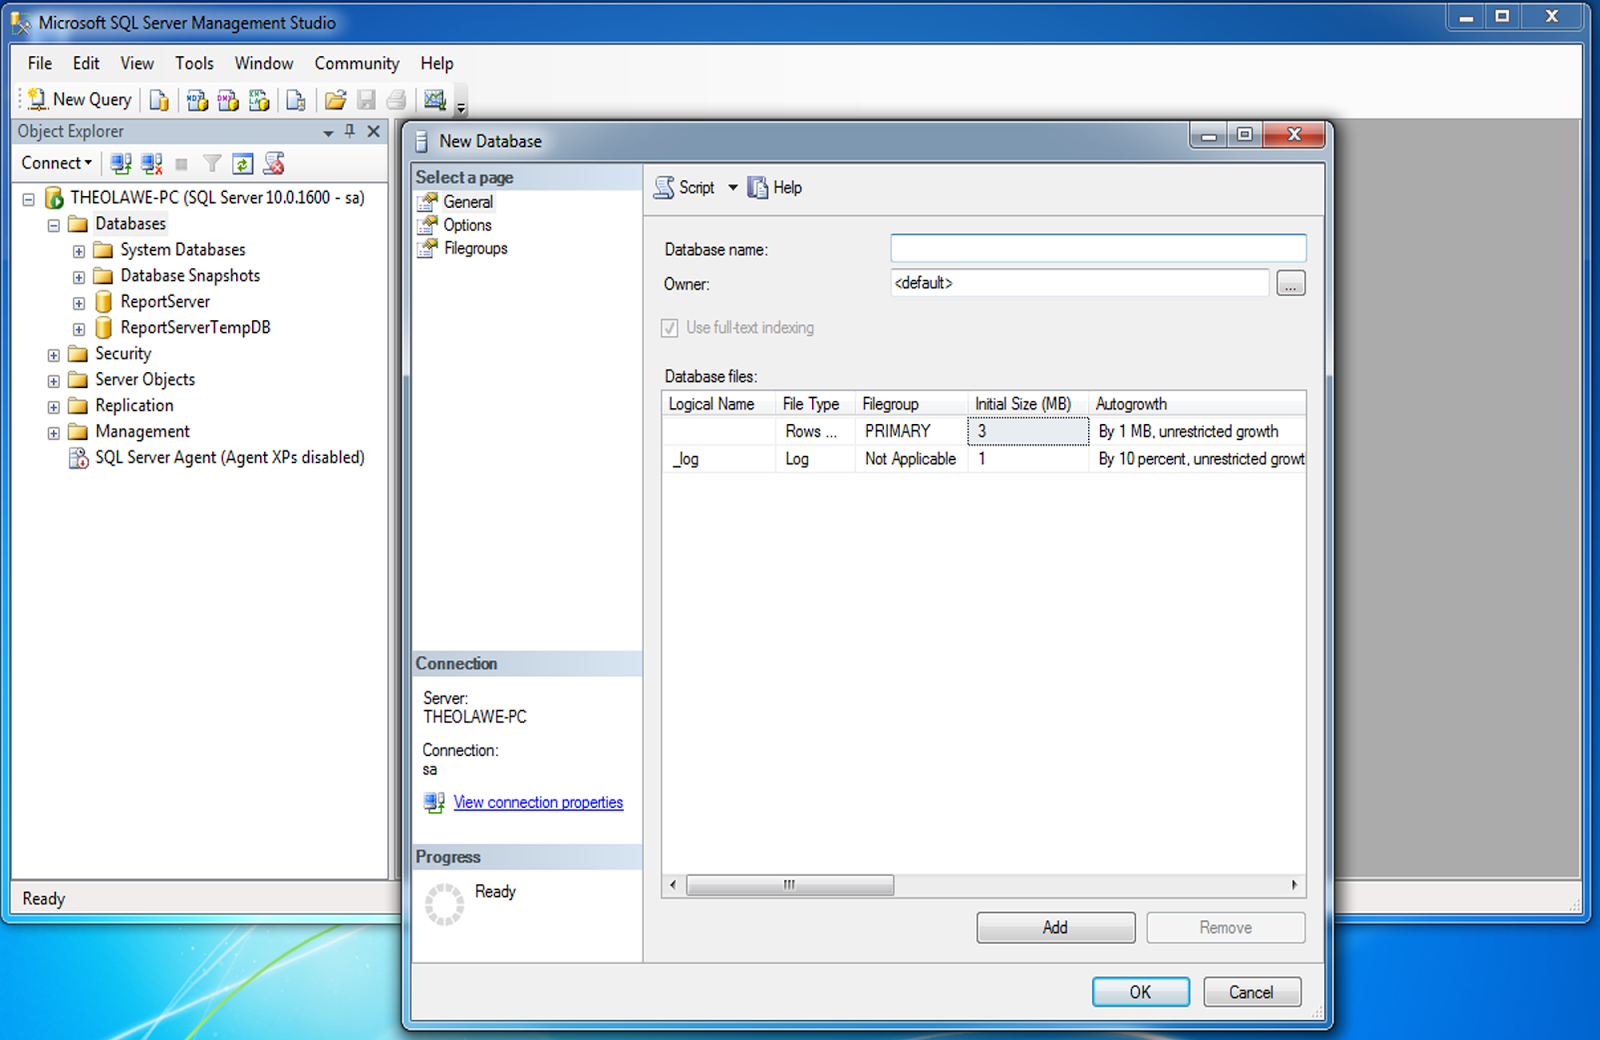Image resolution: width=1600 pixels, height=1040 pixels.
Task: Select the THEOLAWE-PC server tree item
Action: click(x=217, y=197)
